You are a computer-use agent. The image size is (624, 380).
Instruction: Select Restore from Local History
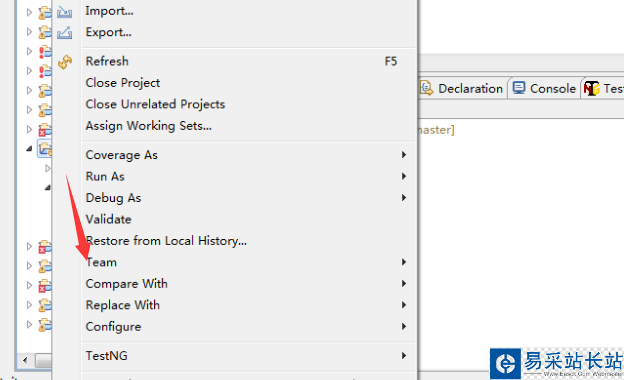pos(166,241)
